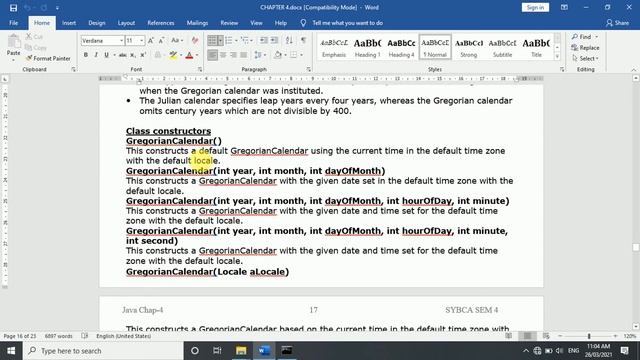The width and height of the screenshot is (640, 360).
Task: Apply subscript formatting
Action: click(x=132, y=55)
